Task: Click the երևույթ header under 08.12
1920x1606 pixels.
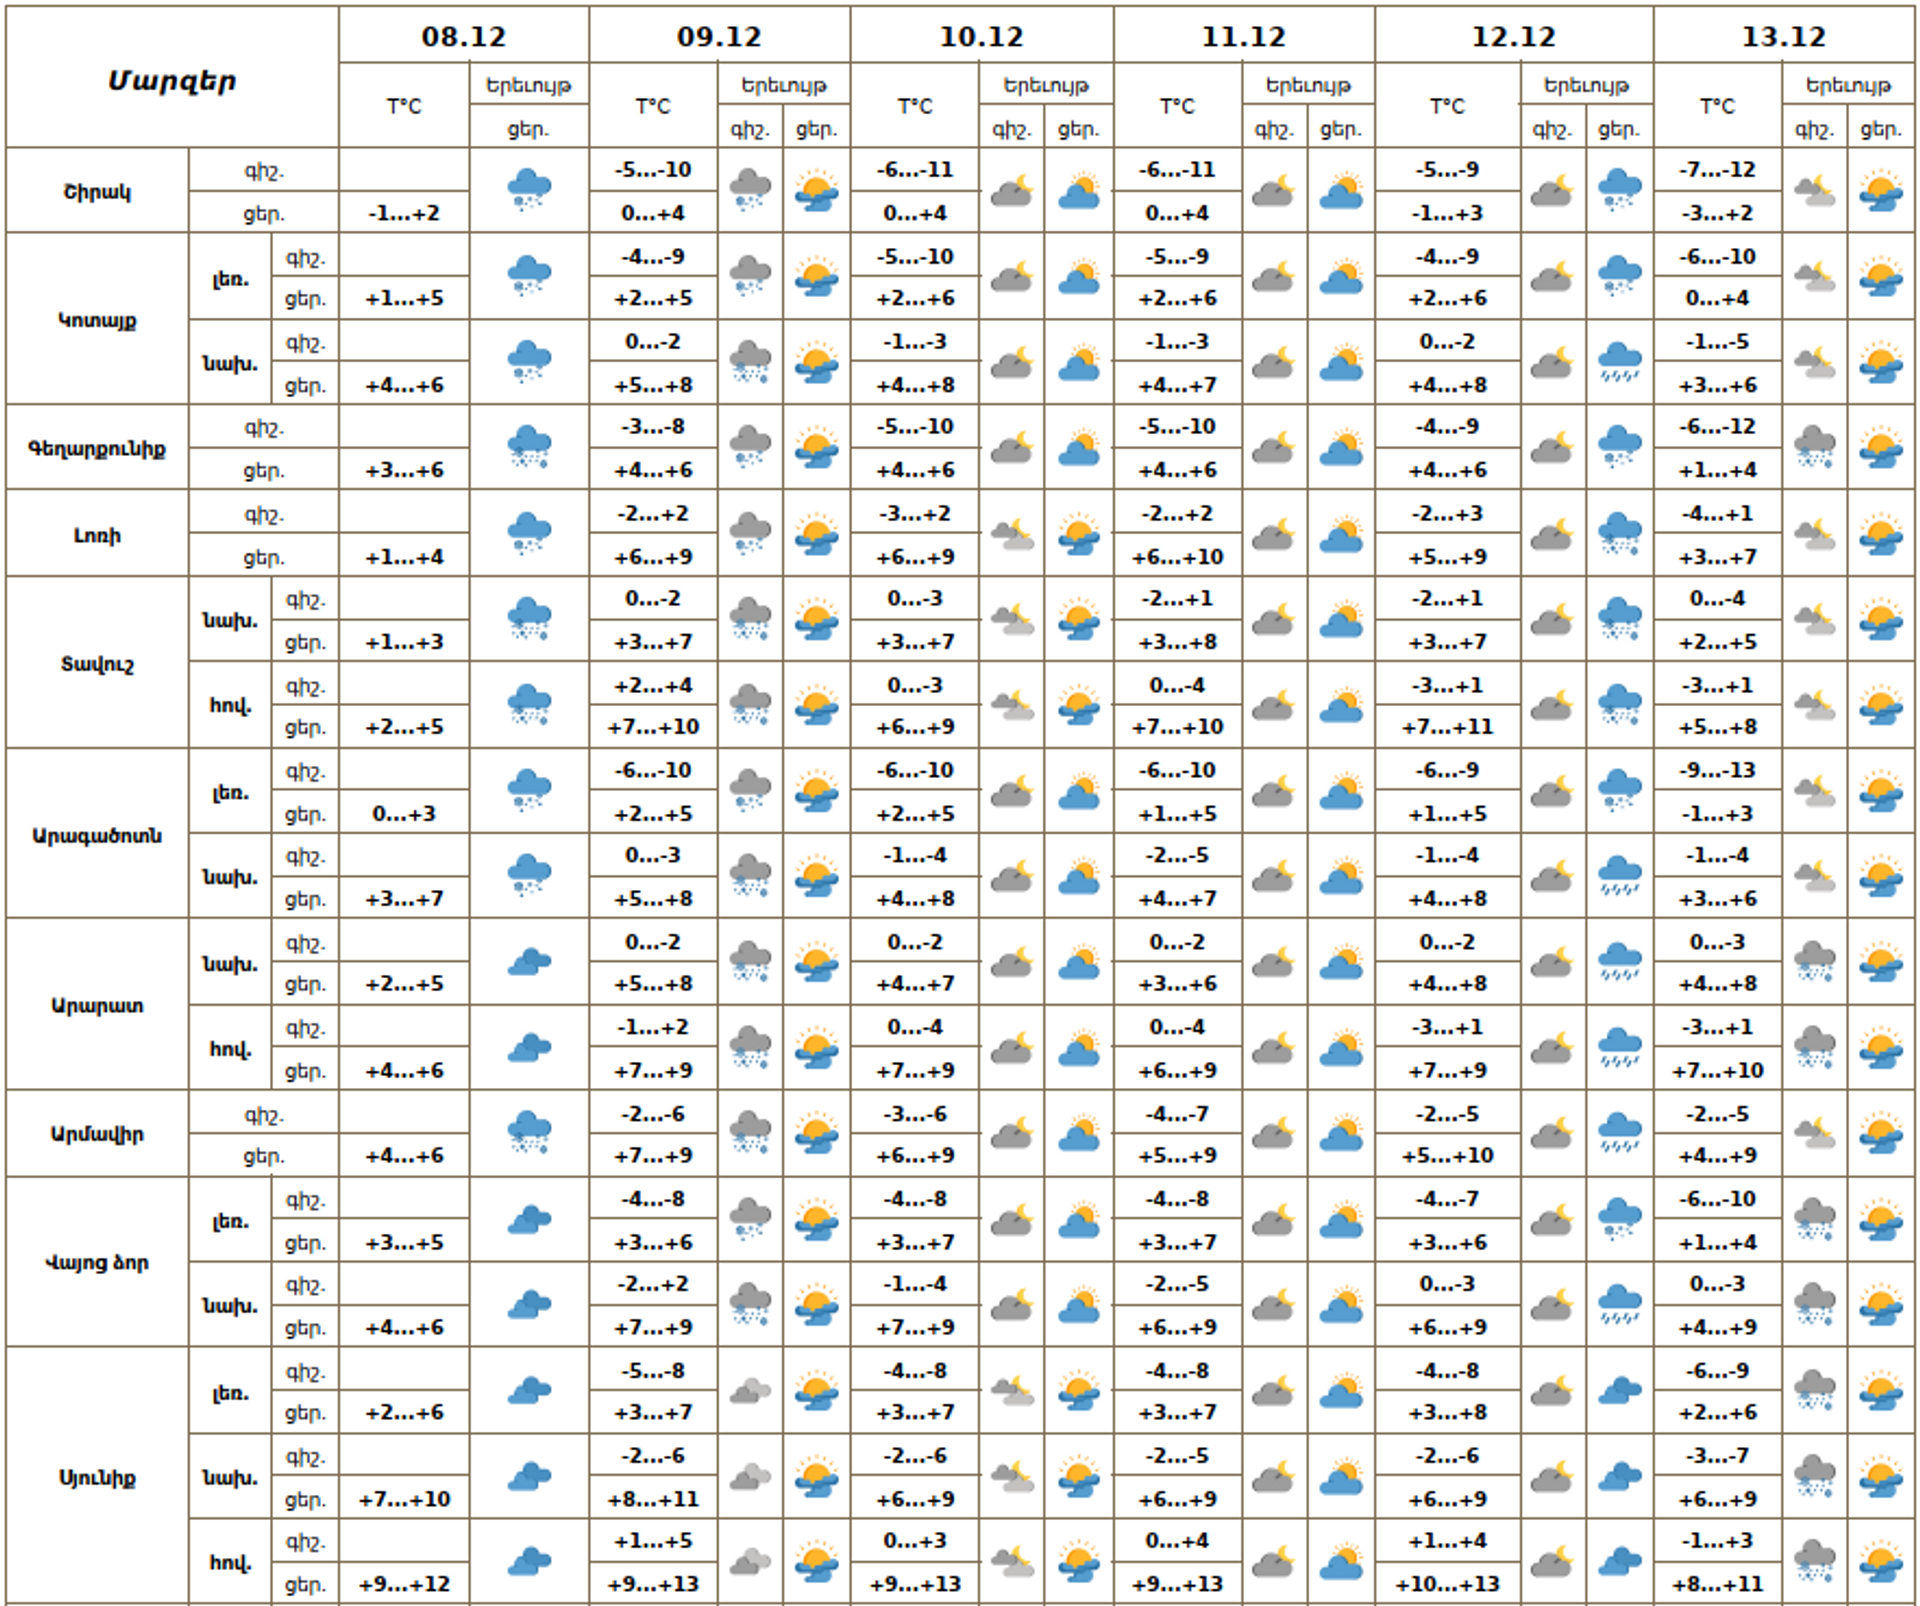Action: pos(528,85)
